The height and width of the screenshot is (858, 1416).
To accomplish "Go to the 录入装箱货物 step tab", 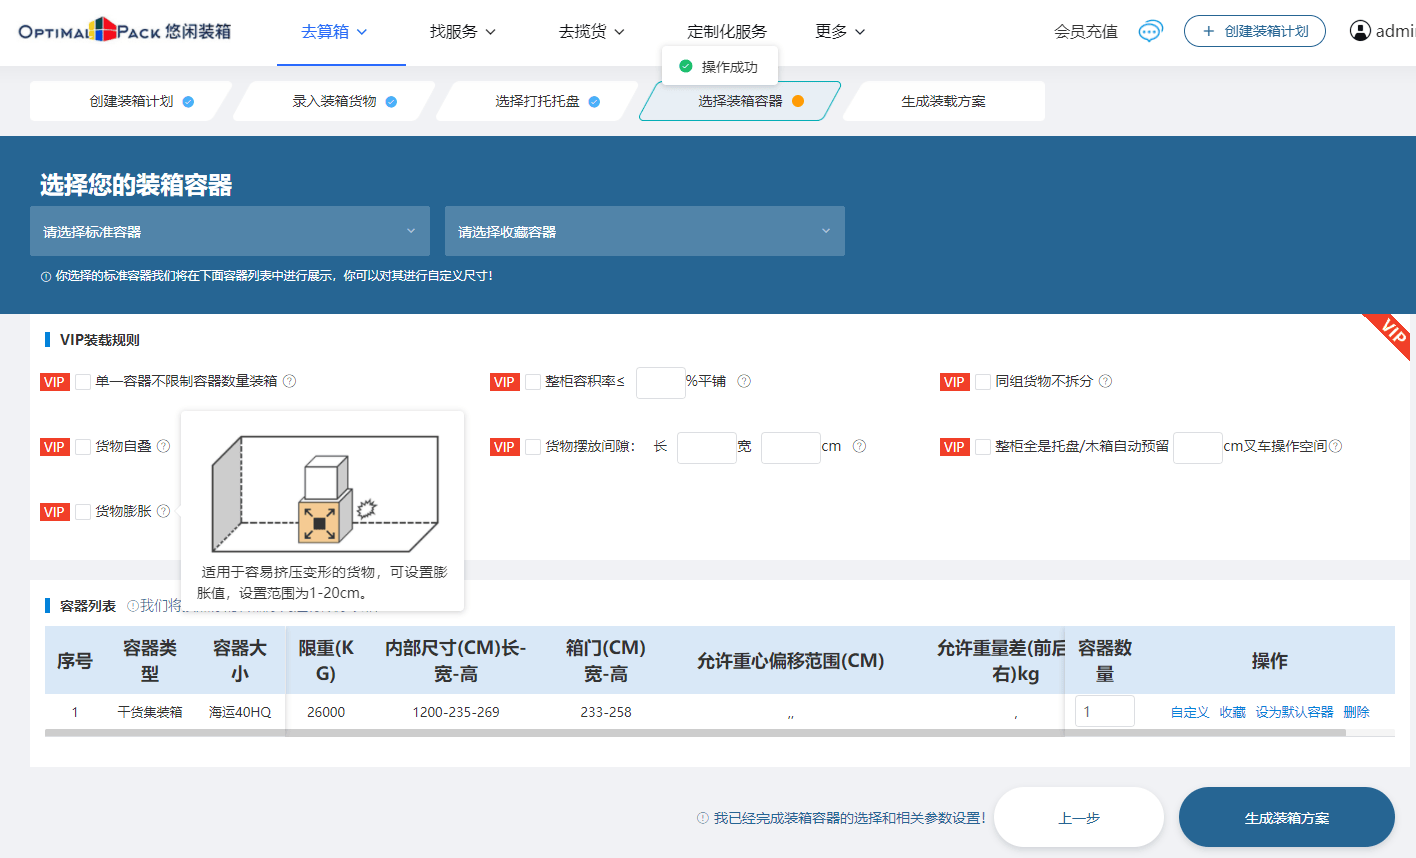I will (335, 101).
